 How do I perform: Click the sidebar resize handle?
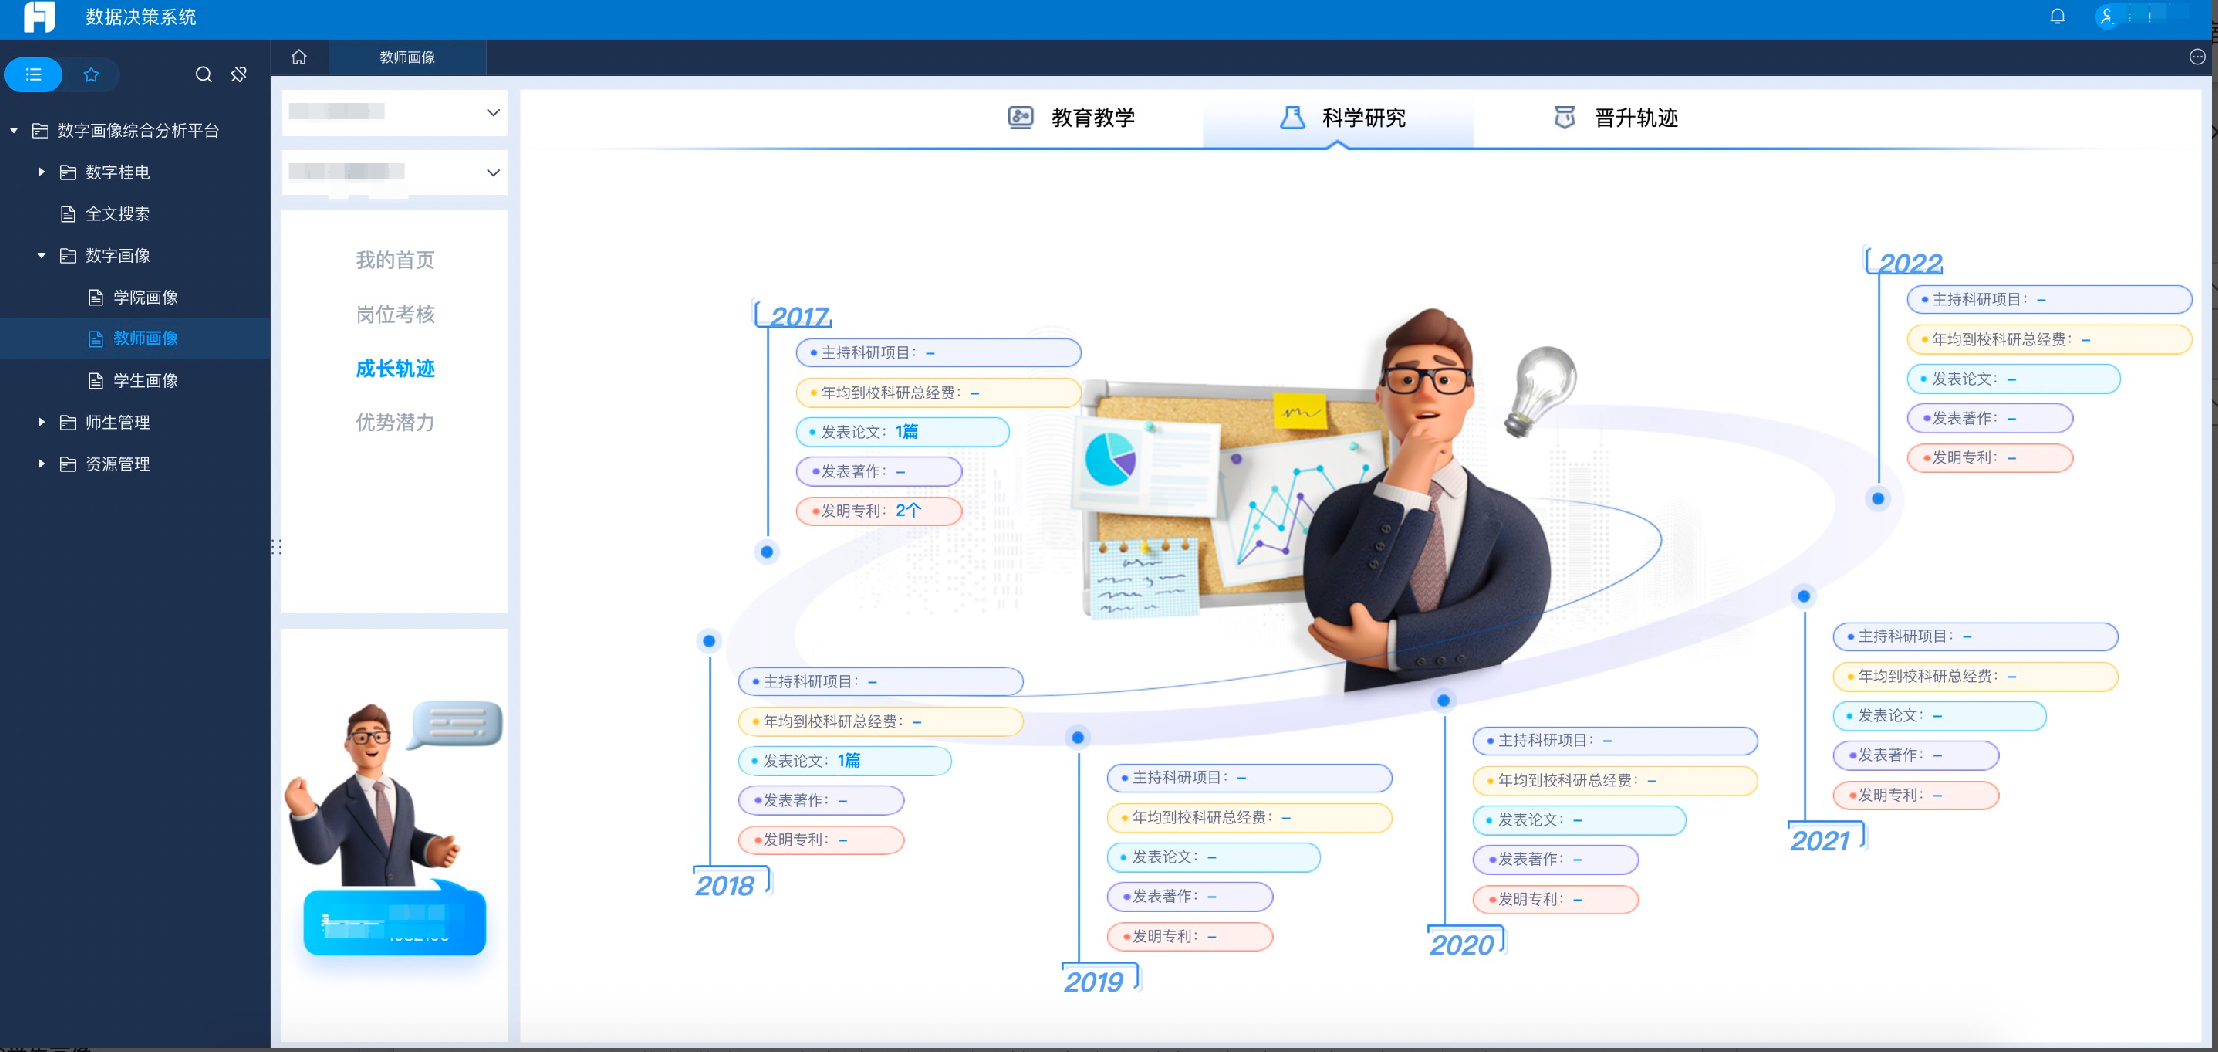click(276, 547)
